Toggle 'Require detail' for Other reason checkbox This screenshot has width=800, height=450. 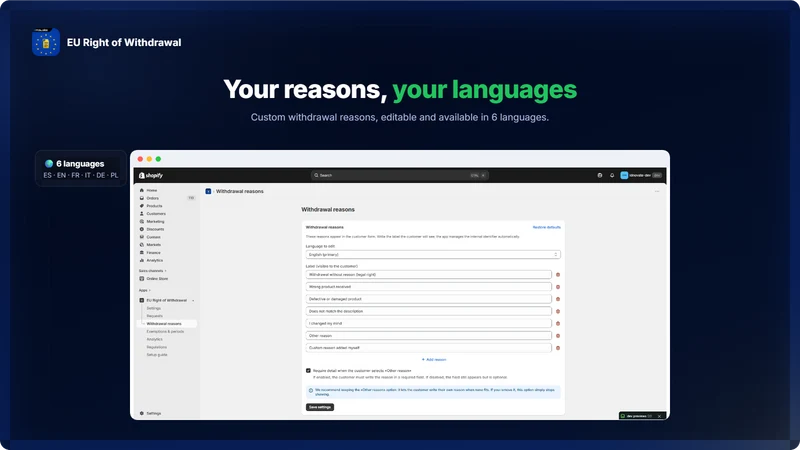pos(308,371)
